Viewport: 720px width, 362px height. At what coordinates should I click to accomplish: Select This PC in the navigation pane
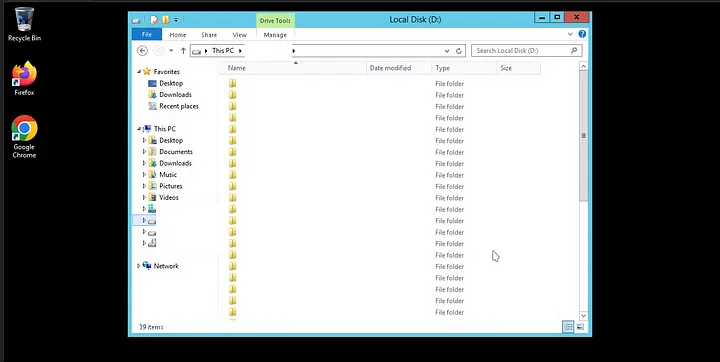164,129
